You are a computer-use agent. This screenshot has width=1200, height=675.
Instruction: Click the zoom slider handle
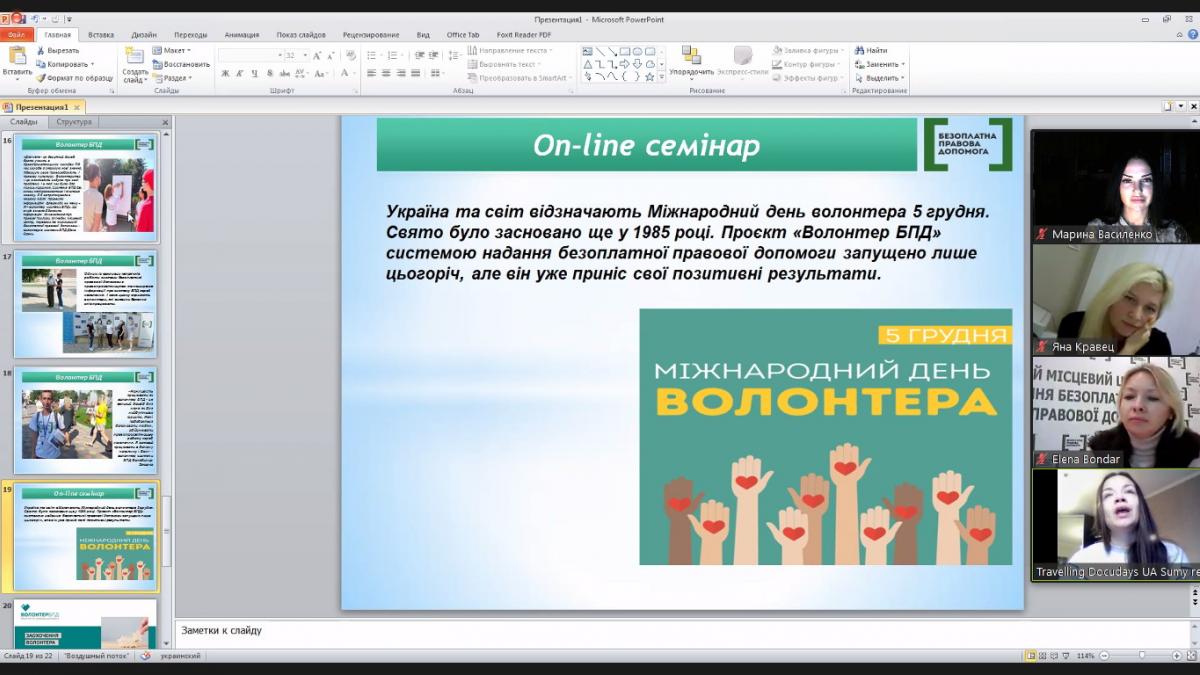tap(1142, 656)
